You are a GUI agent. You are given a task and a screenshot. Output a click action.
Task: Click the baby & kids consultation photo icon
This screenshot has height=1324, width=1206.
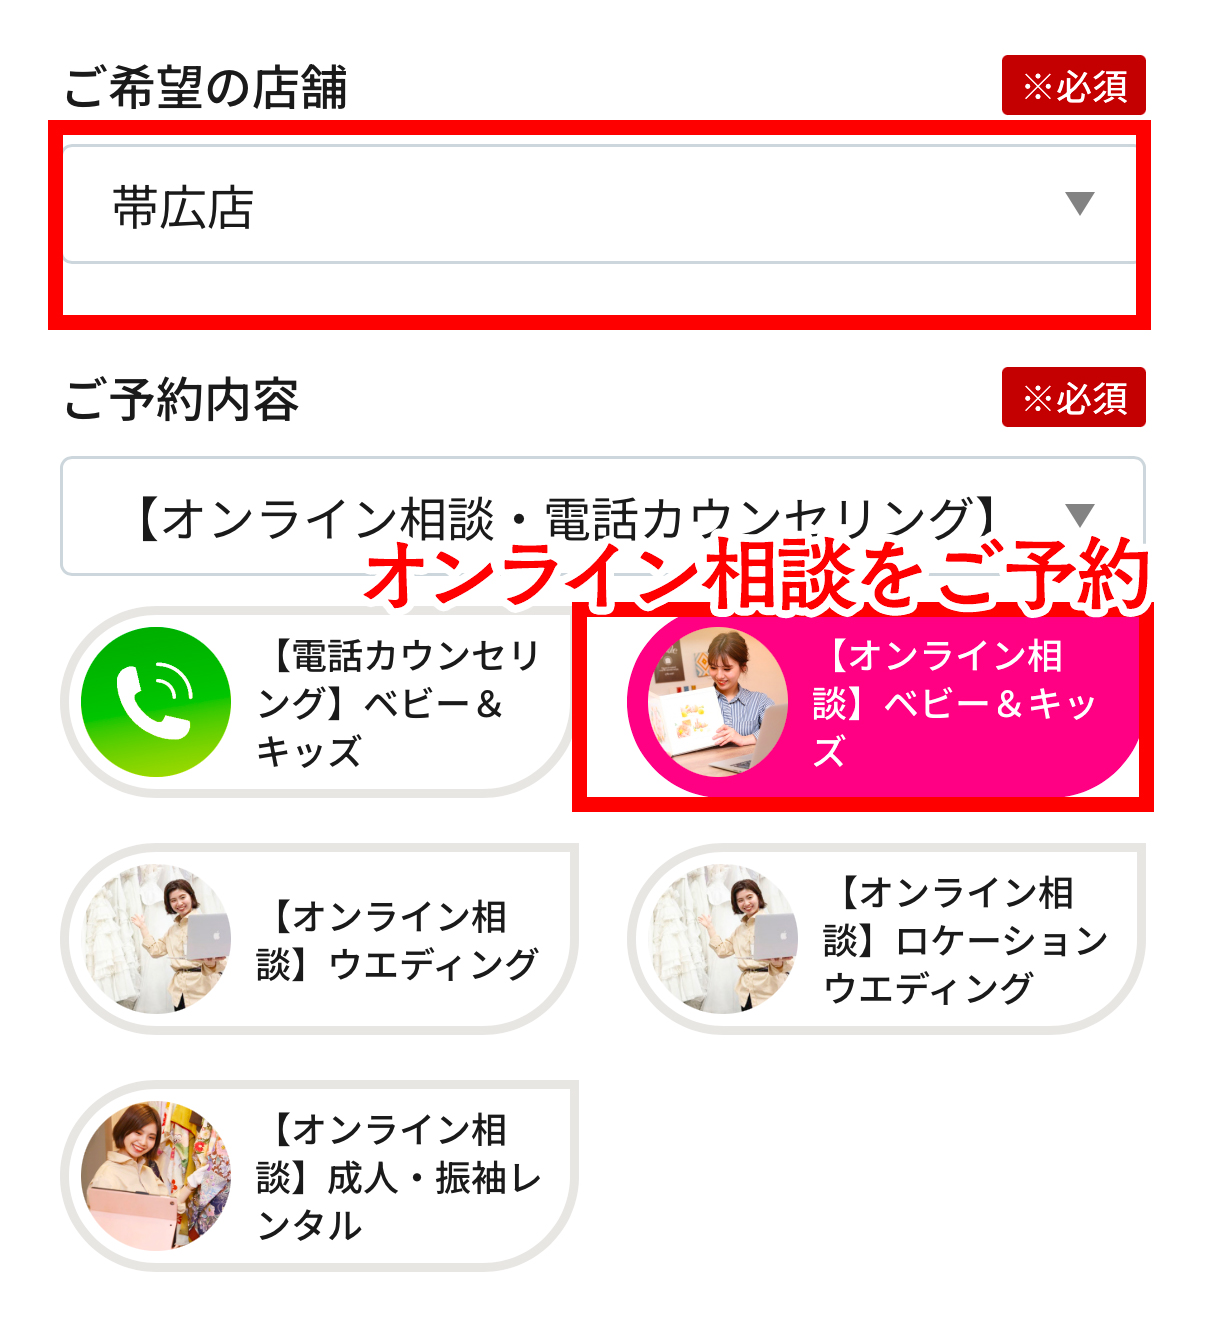[718, 702]
